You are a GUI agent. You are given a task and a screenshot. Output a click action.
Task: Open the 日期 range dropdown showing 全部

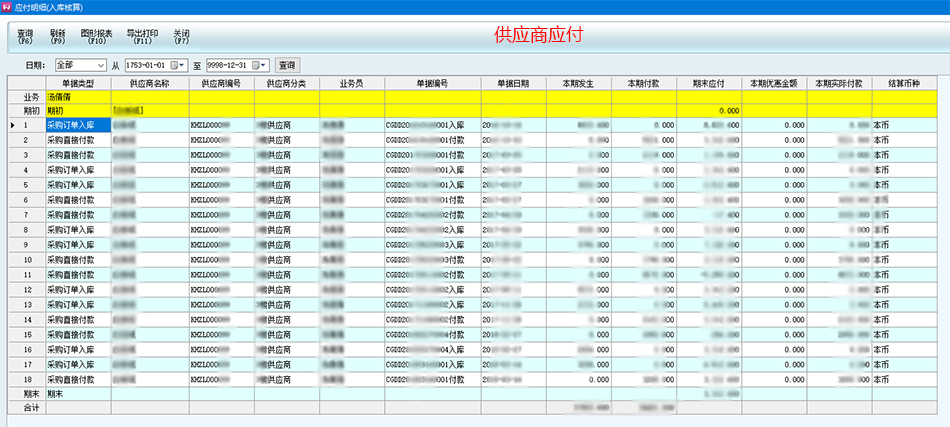pyautogui.click(x=101, y=65)
